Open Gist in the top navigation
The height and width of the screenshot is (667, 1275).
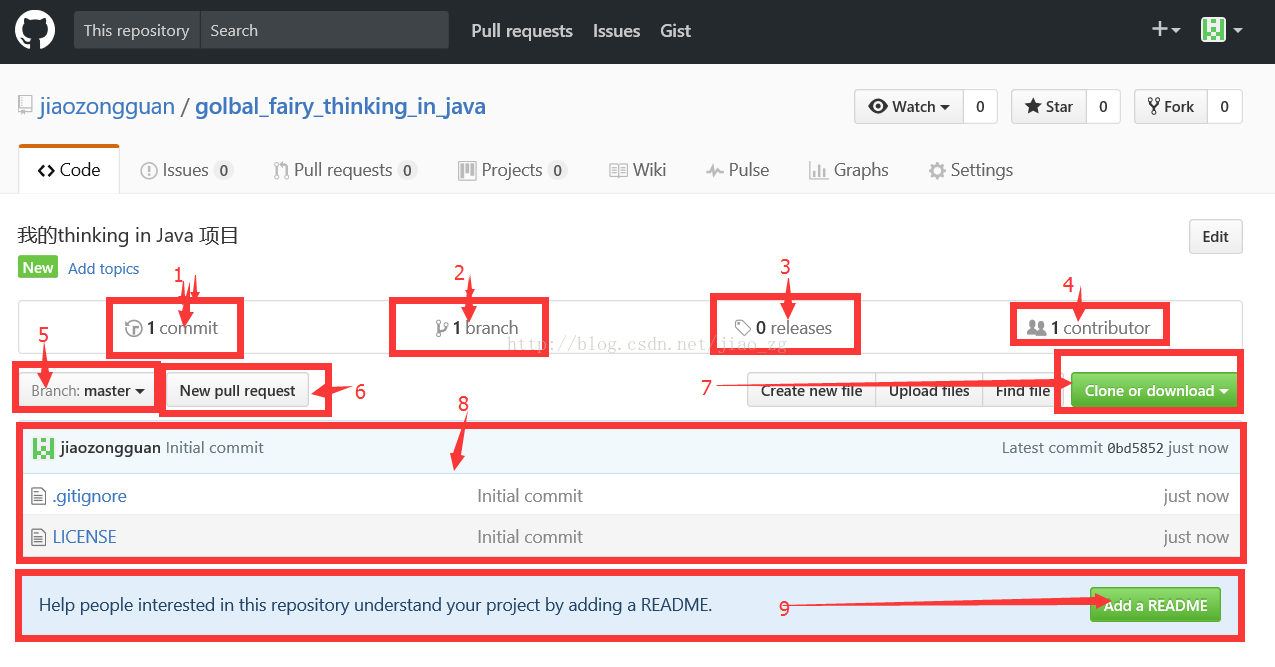(x=675, y=31)
